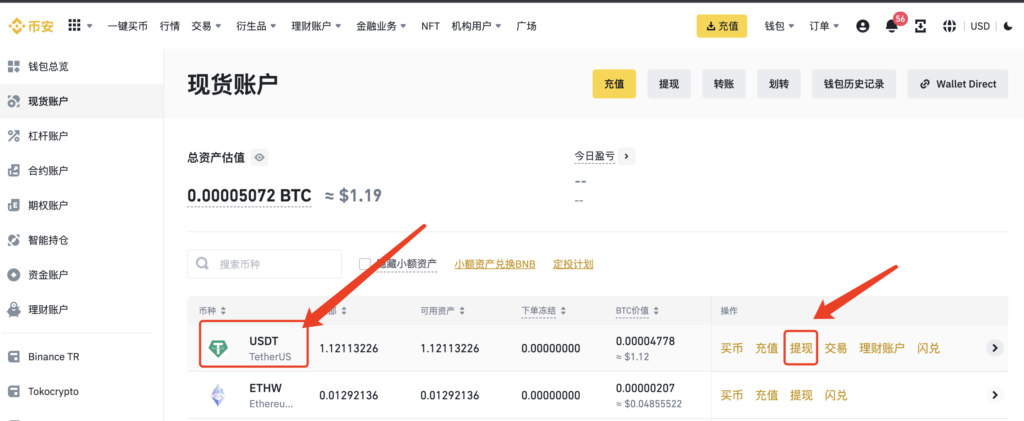Click the earn account sidebar icon

(14, 309)
